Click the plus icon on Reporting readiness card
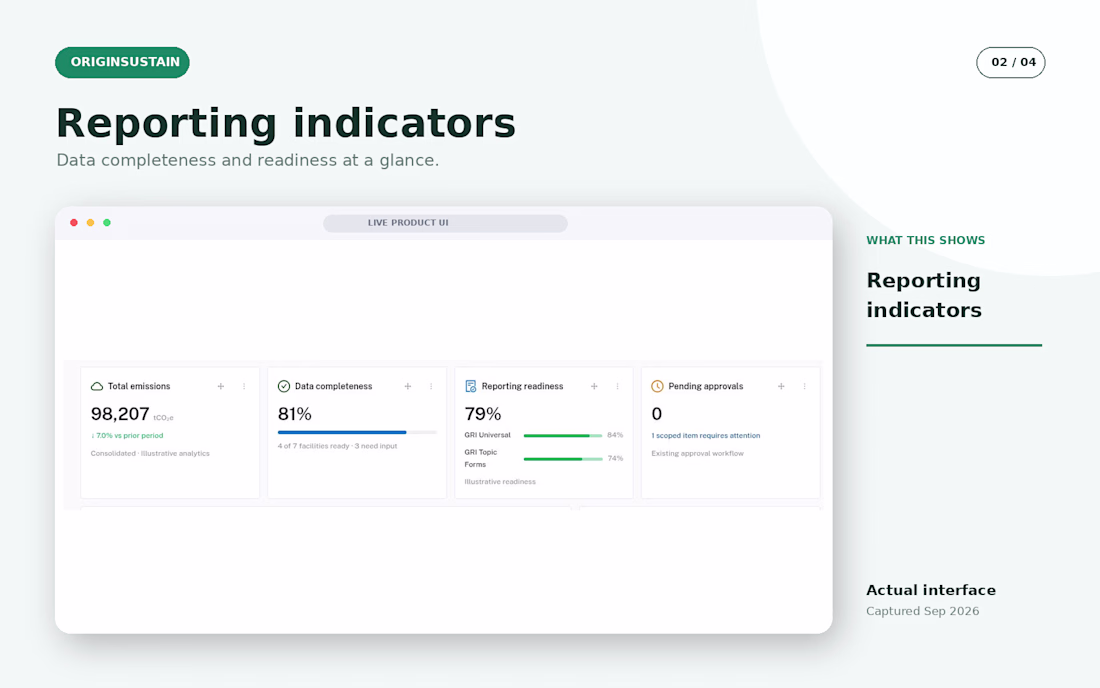Viewport: 1100px width, 688px height. (594, 386)
